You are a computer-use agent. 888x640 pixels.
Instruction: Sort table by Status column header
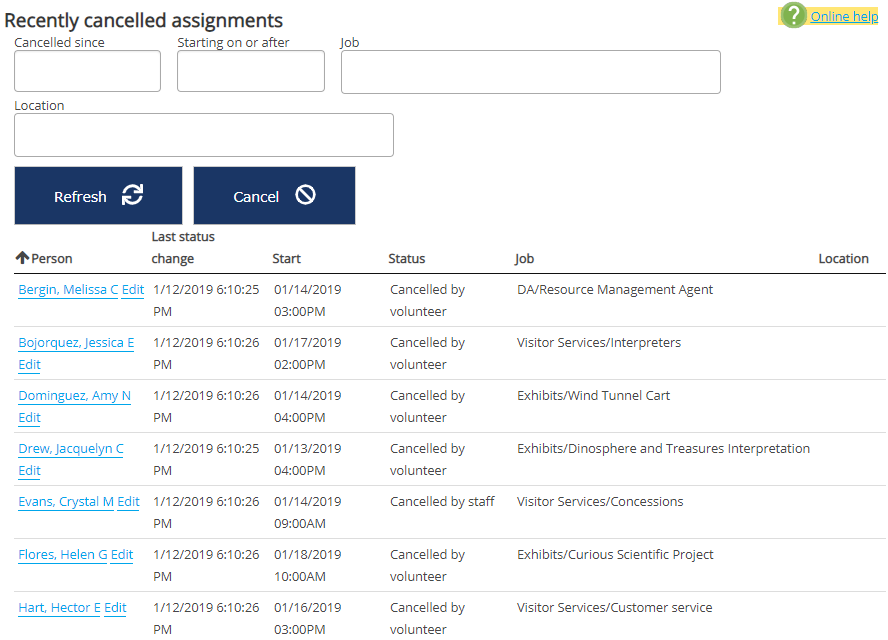point(406,258)
